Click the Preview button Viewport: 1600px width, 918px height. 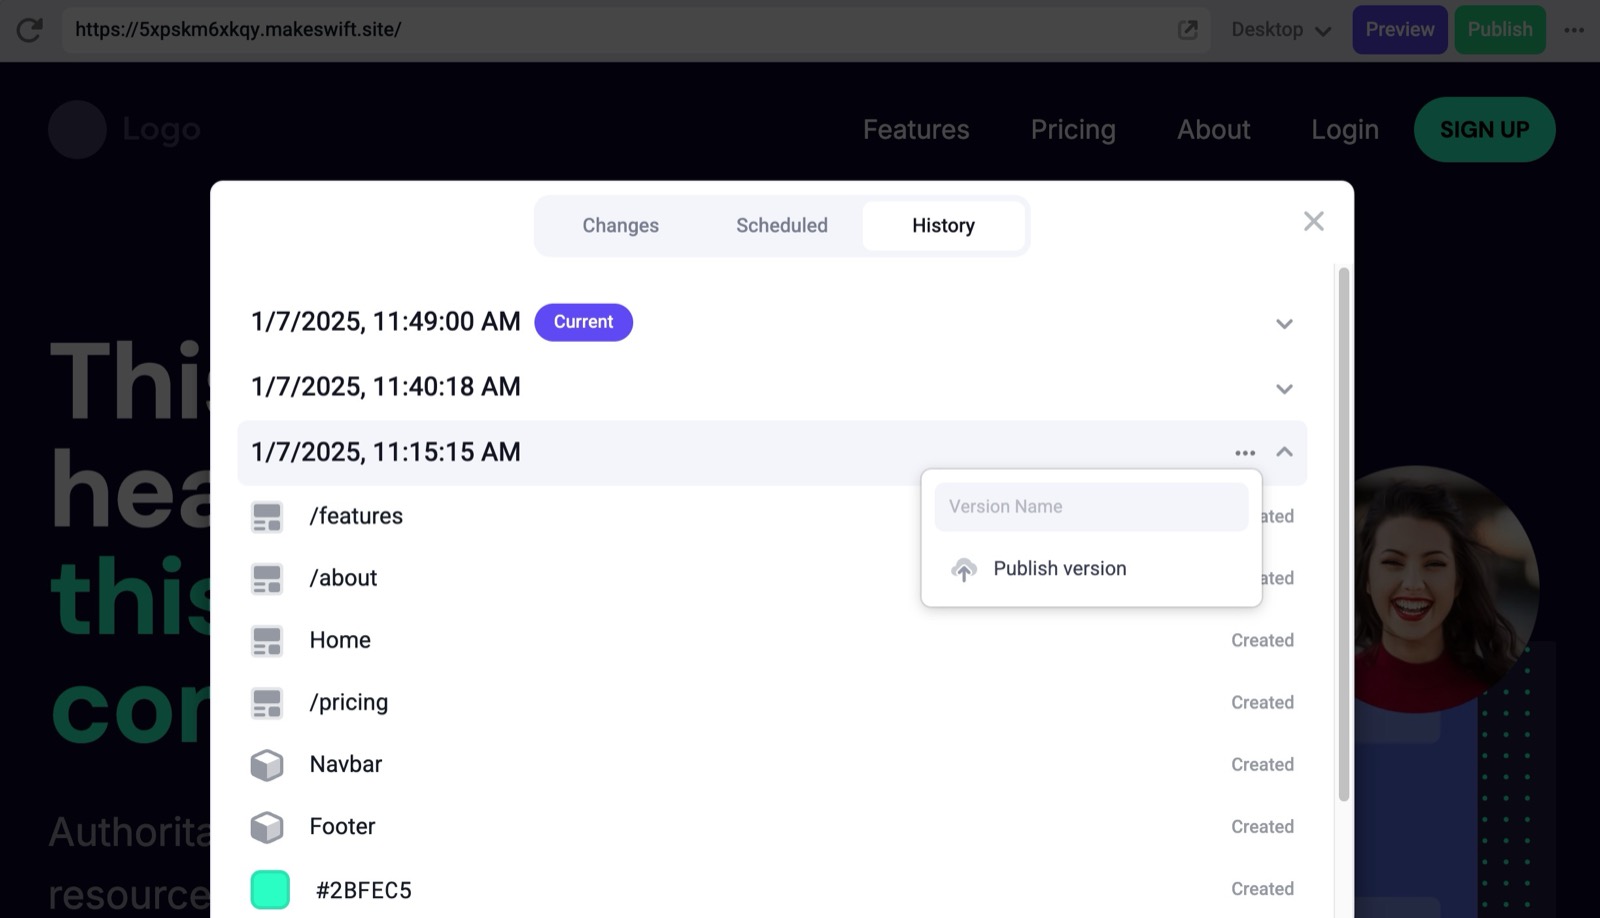point(1399,30)
